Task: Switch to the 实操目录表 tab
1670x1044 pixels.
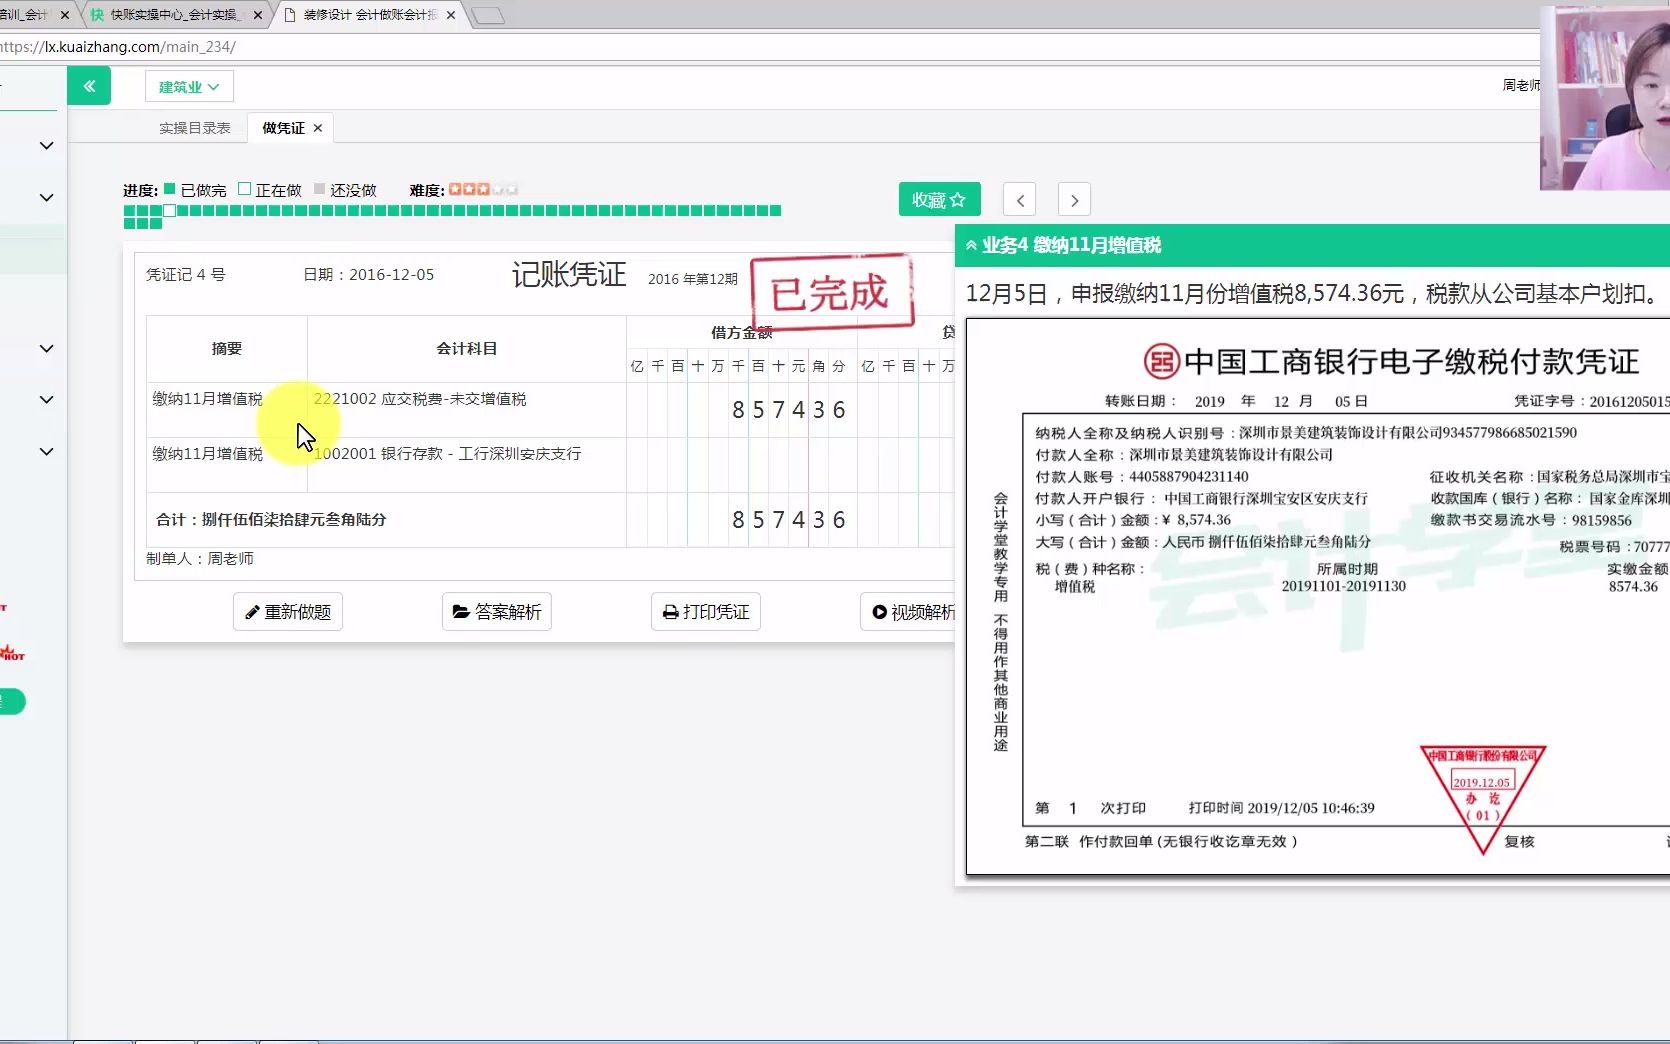Action: [195, 128]
